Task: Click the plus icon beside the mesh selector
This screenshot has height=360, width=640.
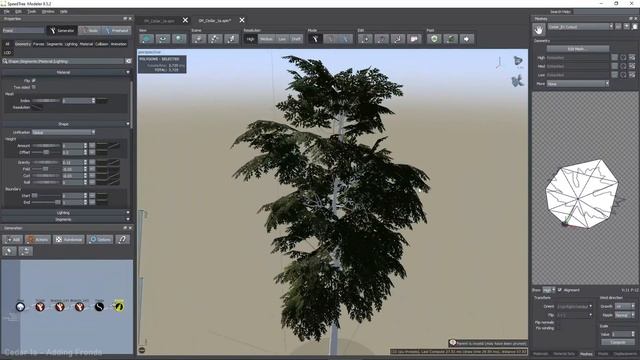Action: (627, 27)
